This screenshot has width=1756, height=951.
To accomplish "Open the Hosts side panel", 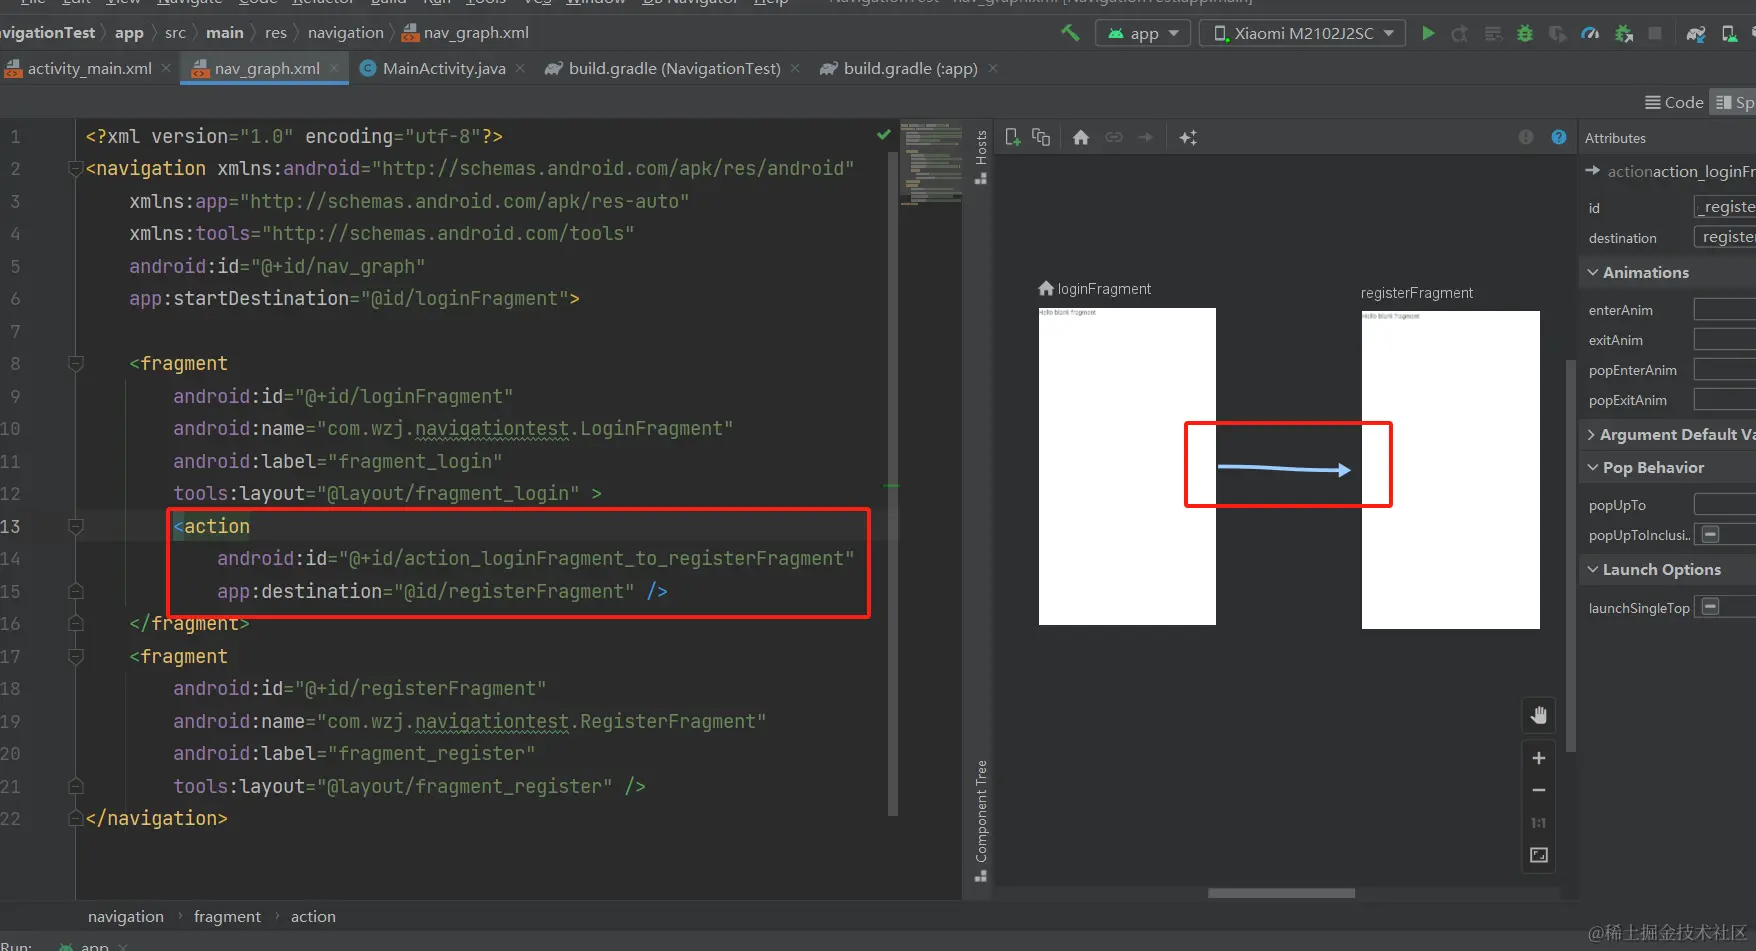I will click(981, 157).
